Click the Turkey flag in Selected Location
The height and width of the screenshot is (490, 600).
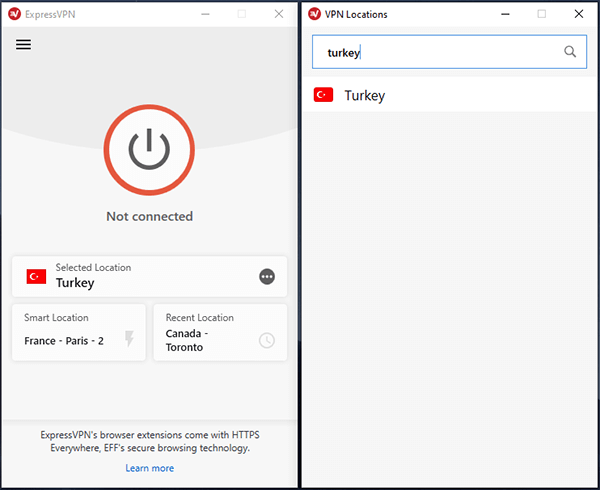pyautogui.click(x=36, y=277)
